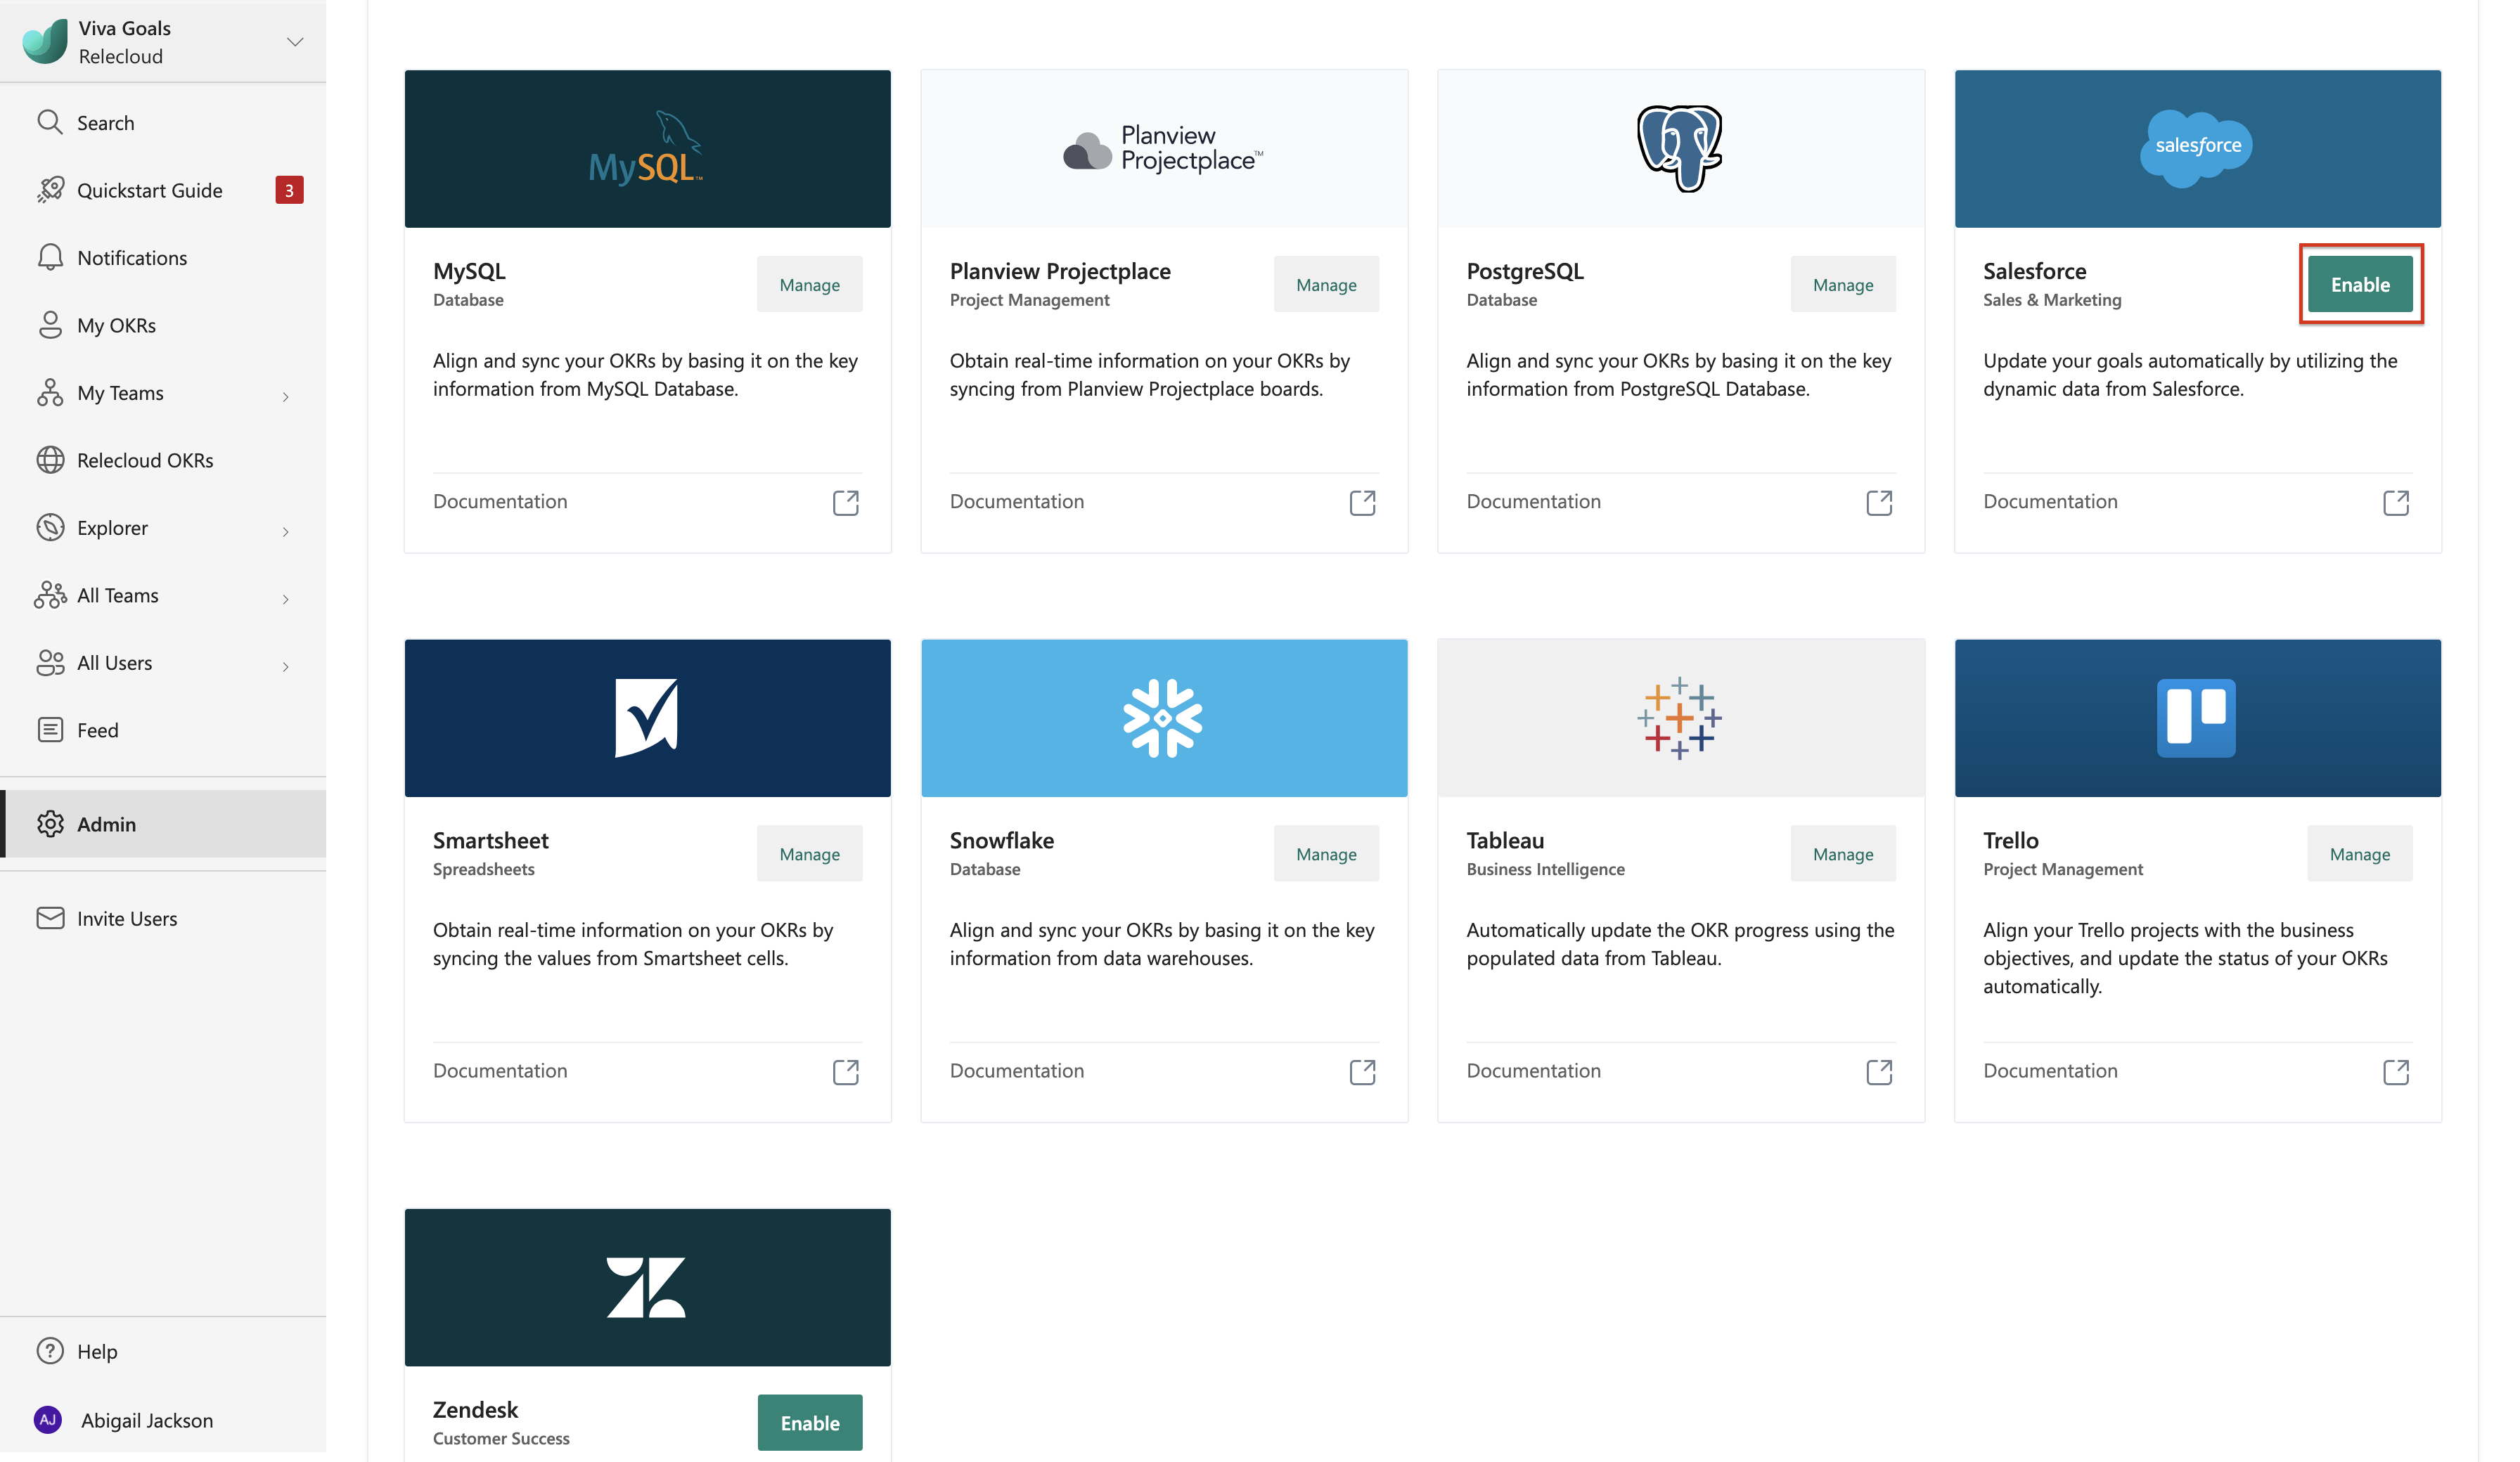
Task: Click the Admin gear icon
Action: 50,824
